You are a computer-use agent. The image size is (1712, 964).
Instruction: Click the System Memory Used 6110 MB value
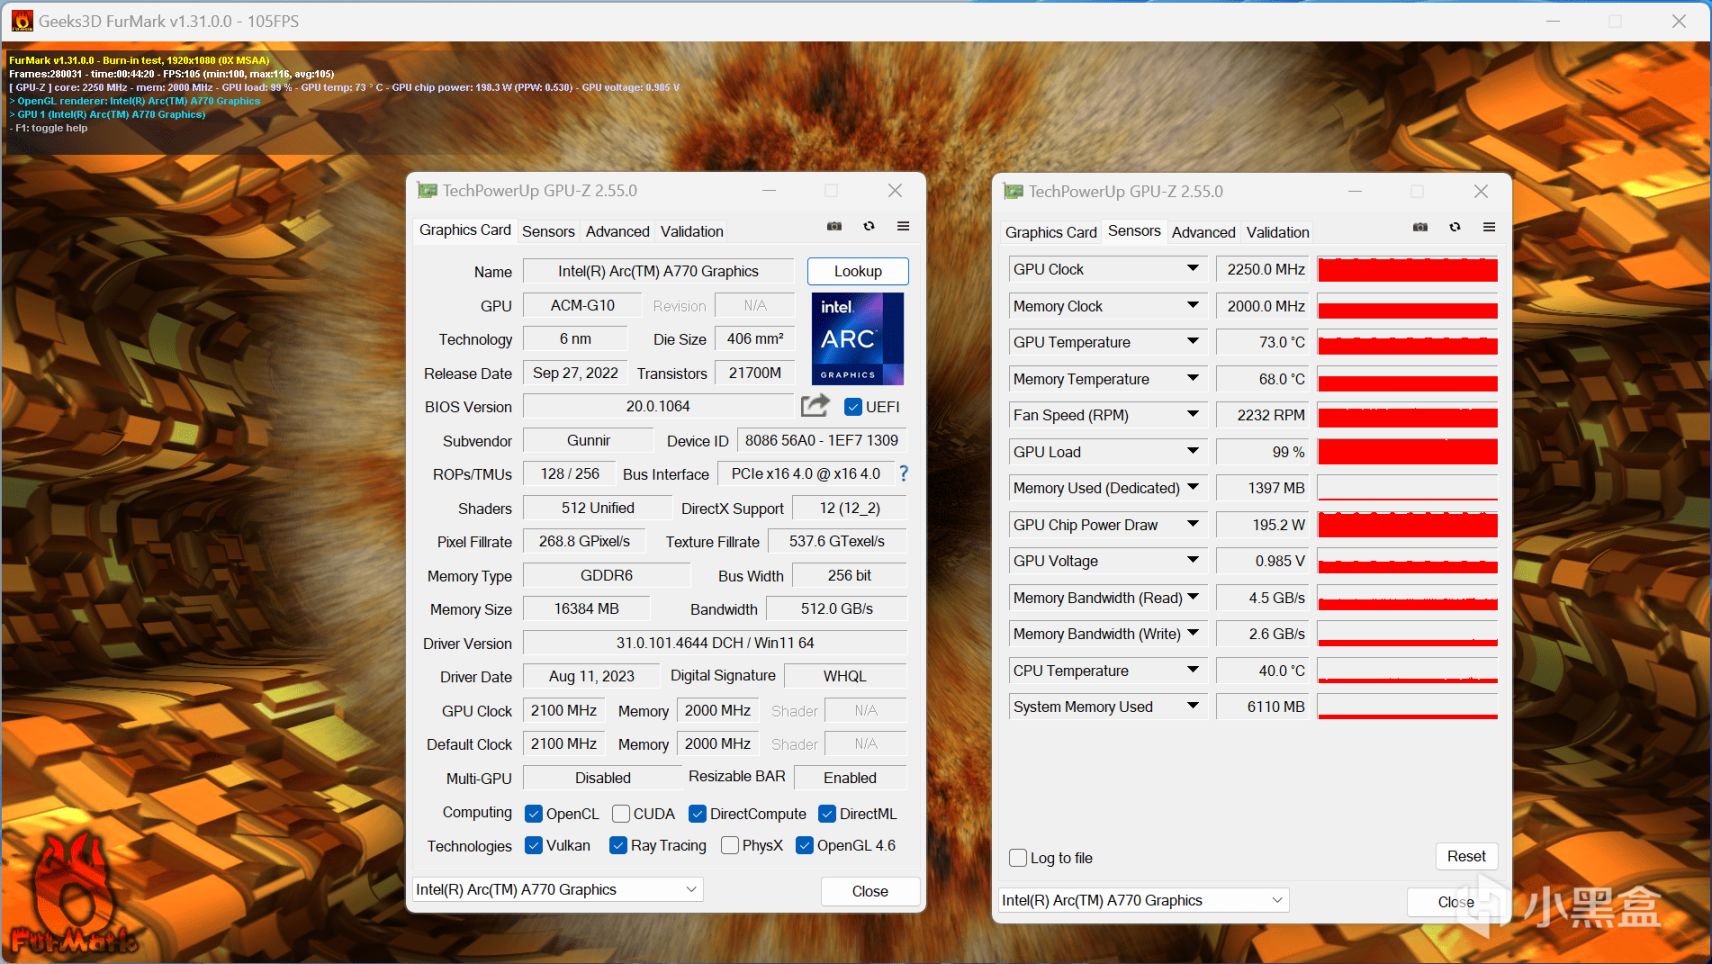1263,707
